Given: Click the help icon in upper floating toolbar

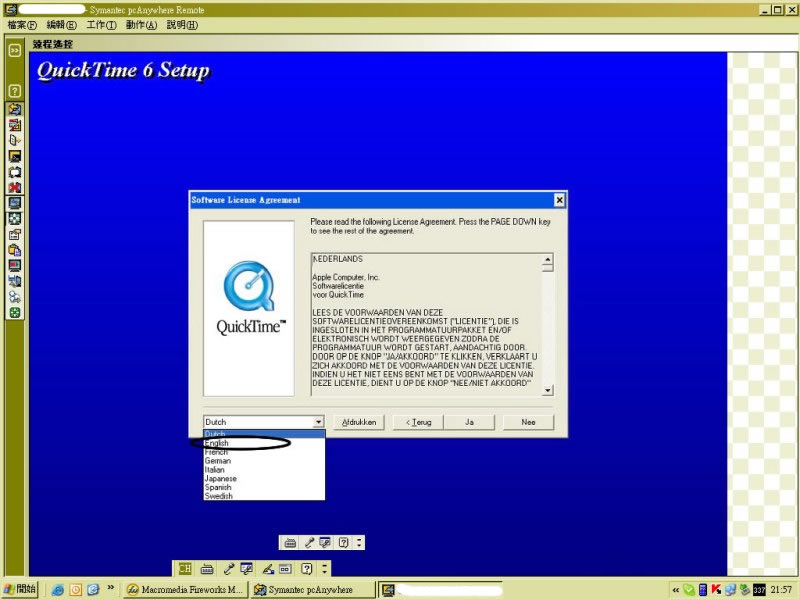Looking at the screenshot, I should coord(344,542).
